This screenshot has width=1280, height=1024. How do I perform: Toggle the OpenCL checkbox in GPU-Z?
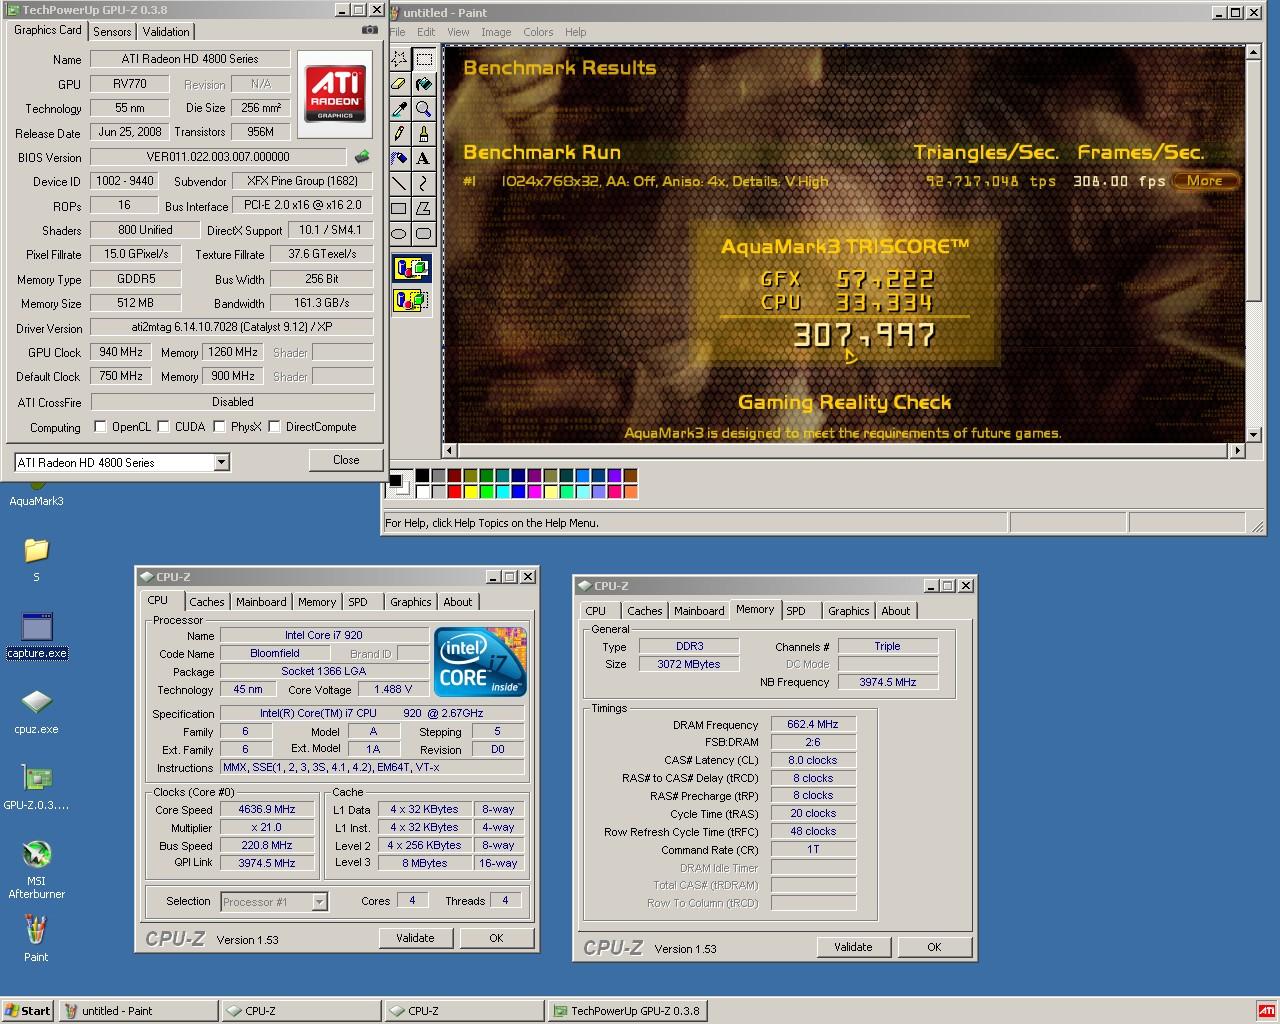[x=100, y=427]
